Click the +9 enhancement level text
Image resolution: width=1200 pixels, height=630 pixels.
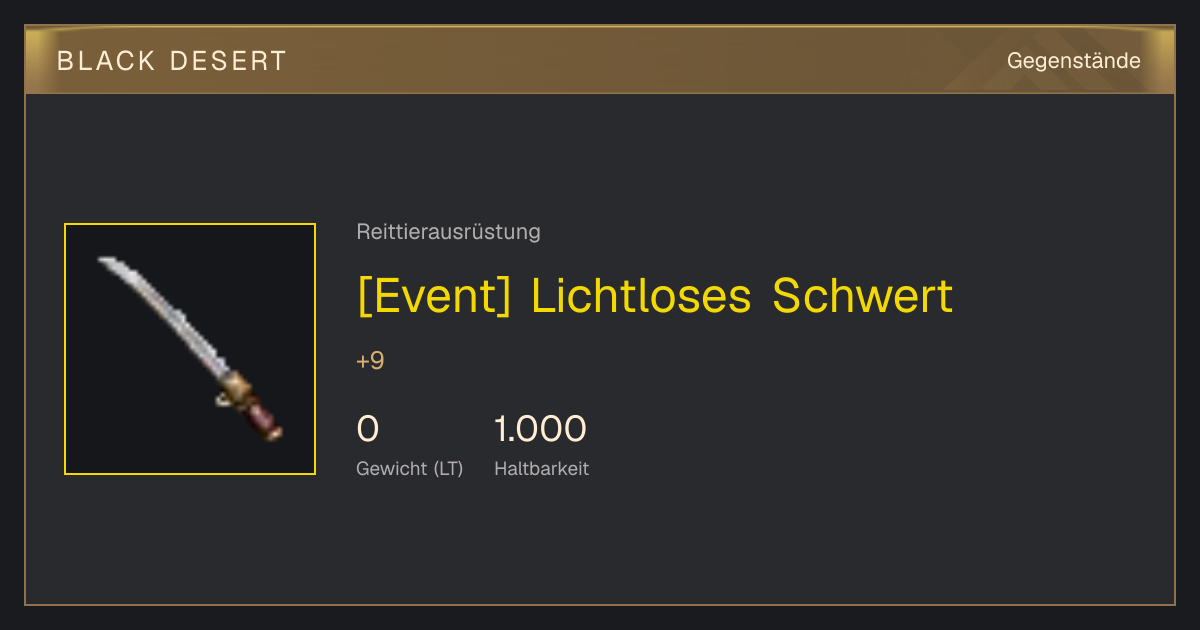370,361
